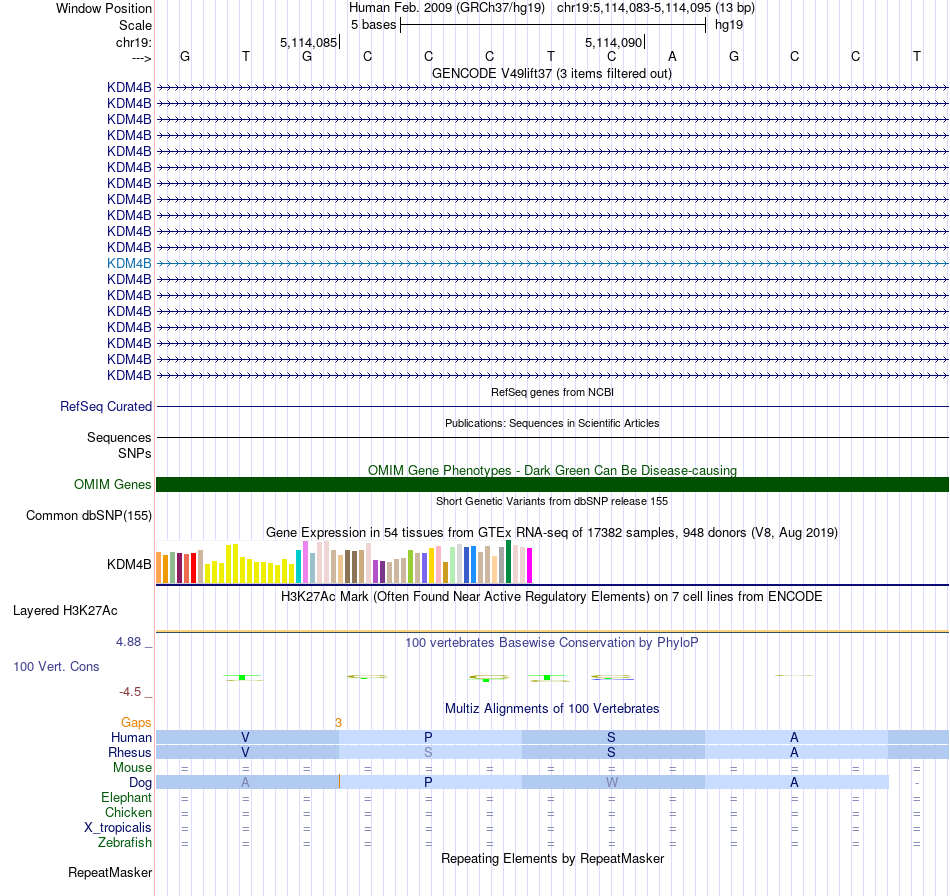
Task: Select the Chicken species row label
Action: click(x=128, y=812)
